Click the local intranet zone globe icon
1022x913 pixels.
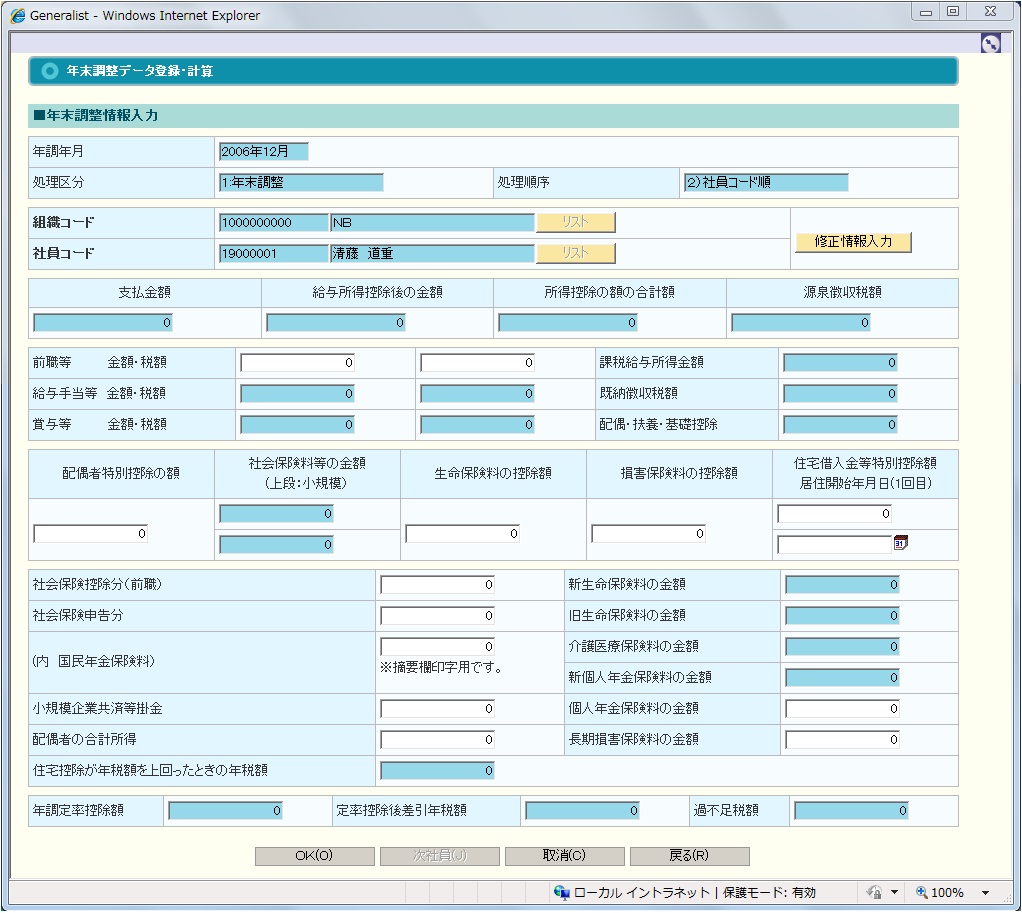561,892
